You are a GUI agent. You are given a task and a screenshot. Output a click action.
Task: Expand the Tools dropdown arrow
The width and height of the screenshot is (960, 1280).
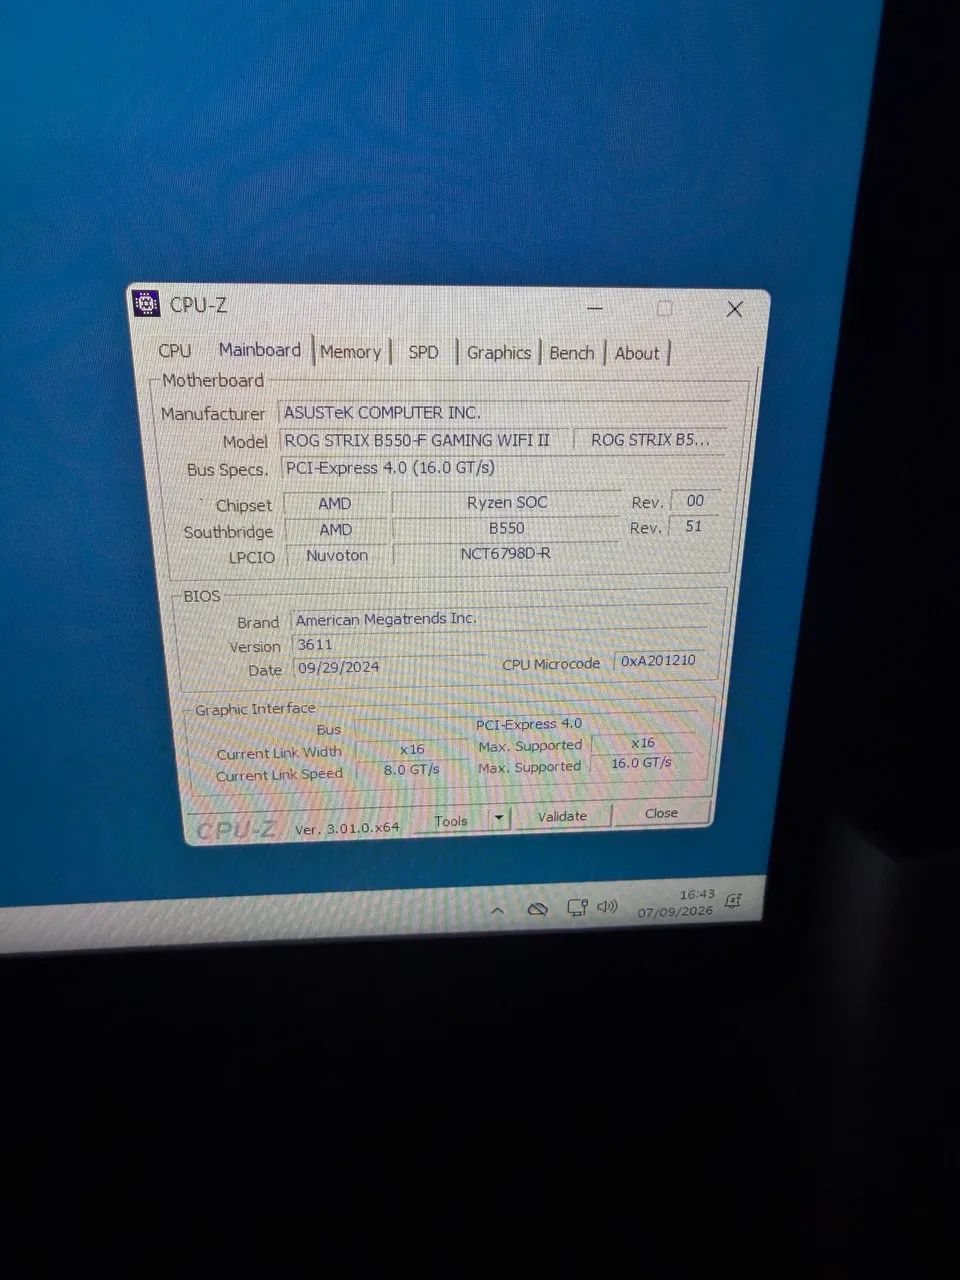coord(499,820)
